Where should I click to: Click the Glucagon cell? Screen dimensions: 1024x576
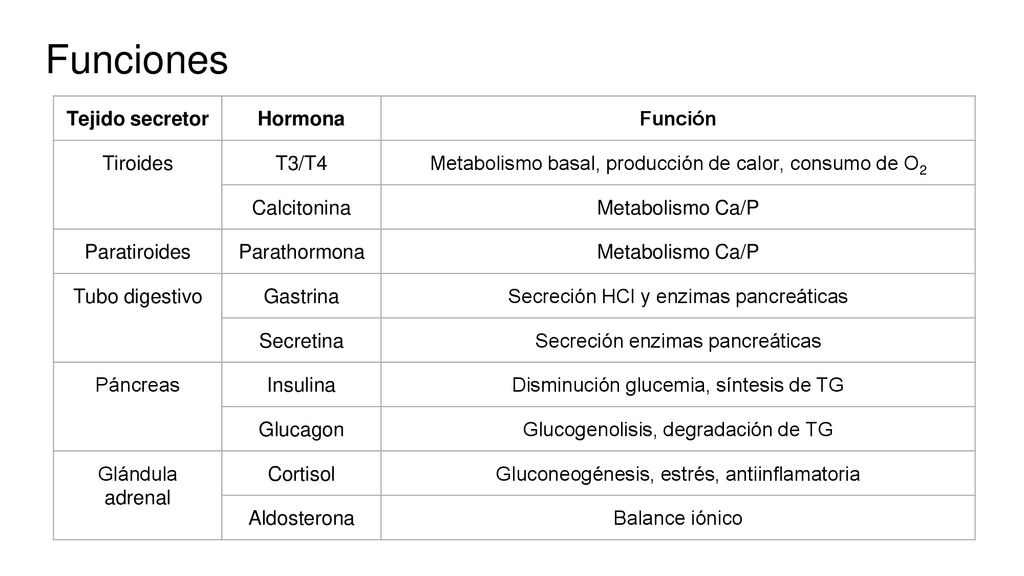(x=301, y=429)
